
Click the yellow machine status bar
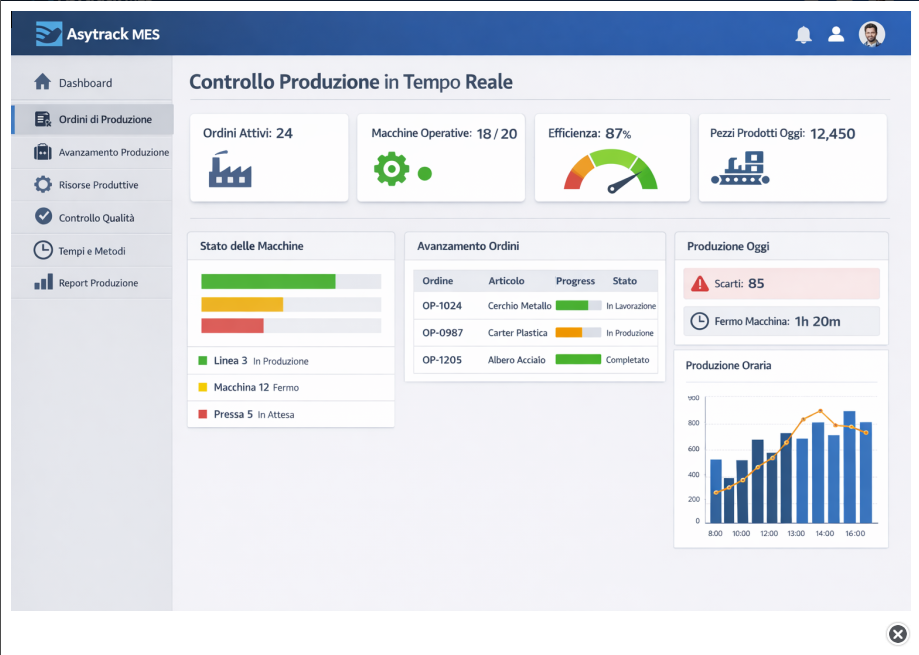click(x=241, y=304)
